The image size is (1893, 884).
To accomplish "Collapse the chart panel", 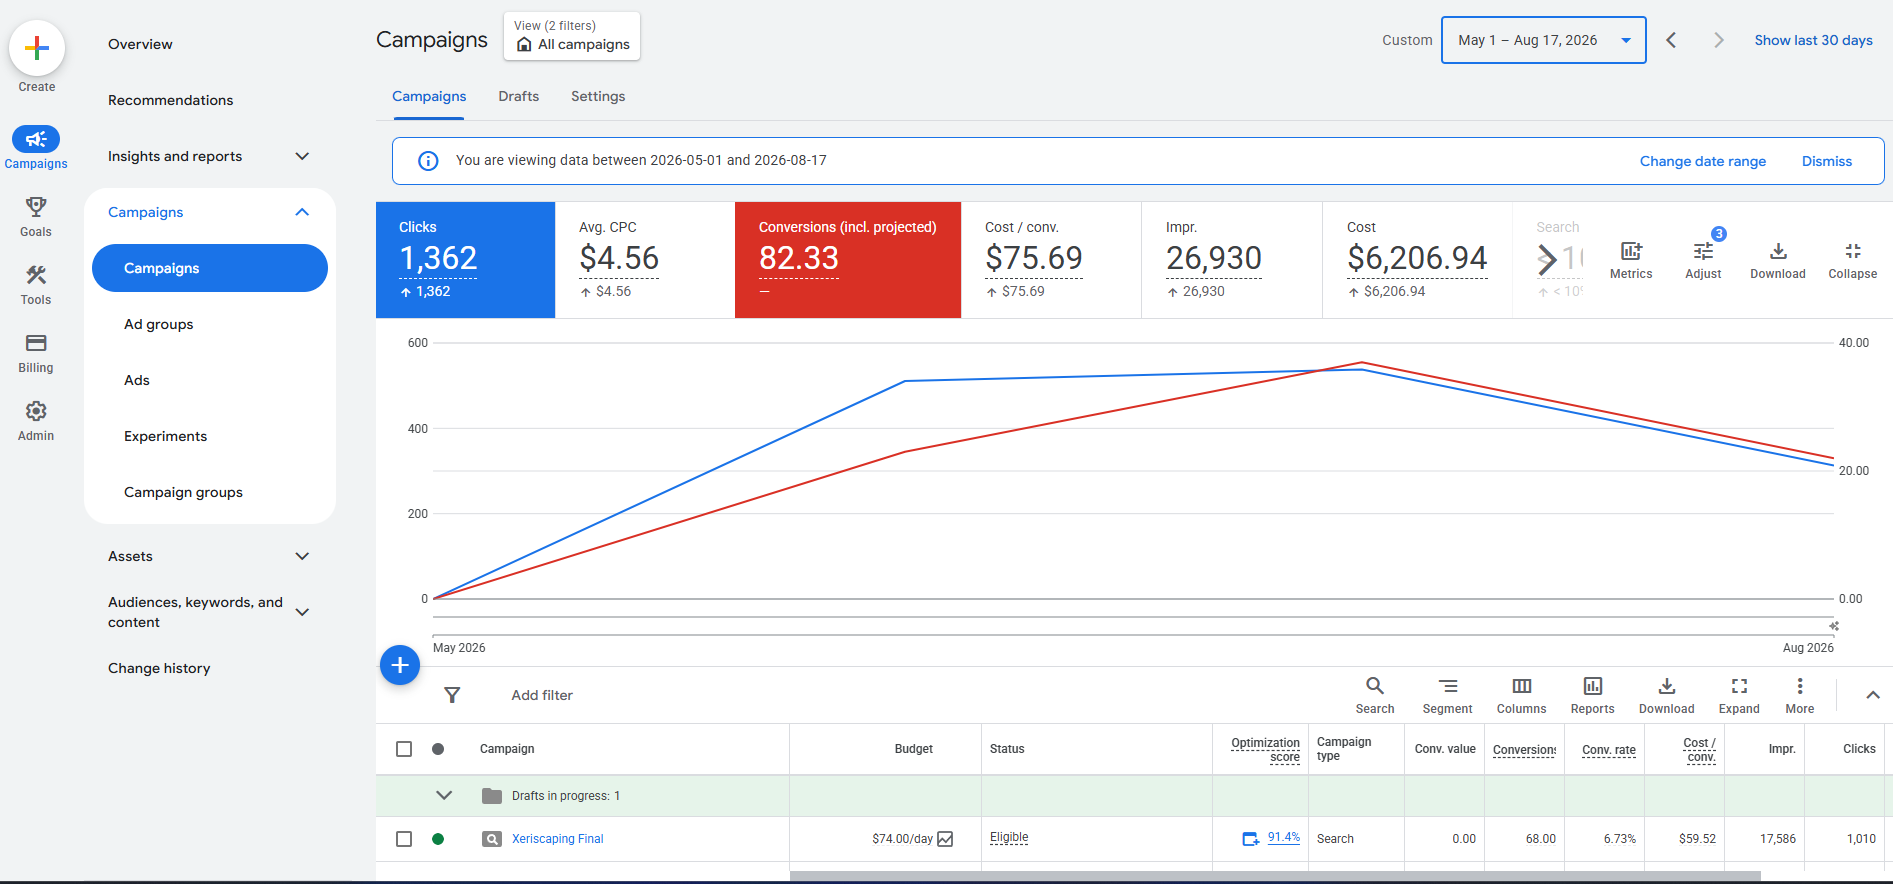I will 1853,251.
